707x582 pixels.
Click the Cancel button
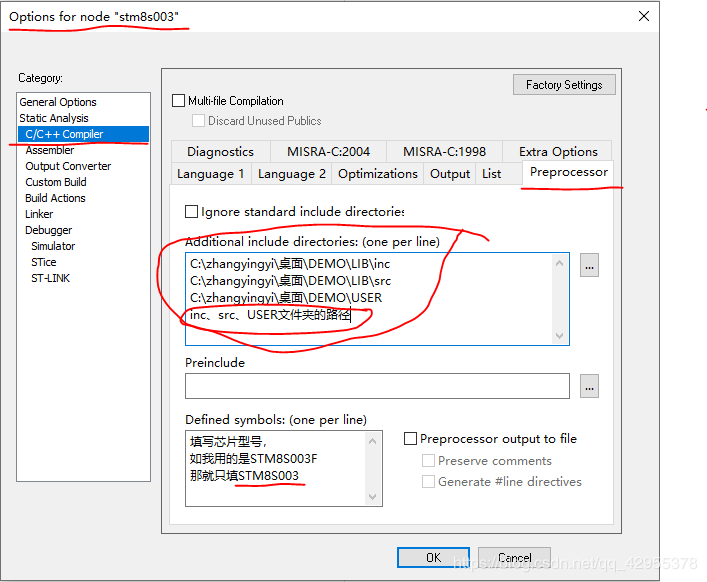[514, 558]
